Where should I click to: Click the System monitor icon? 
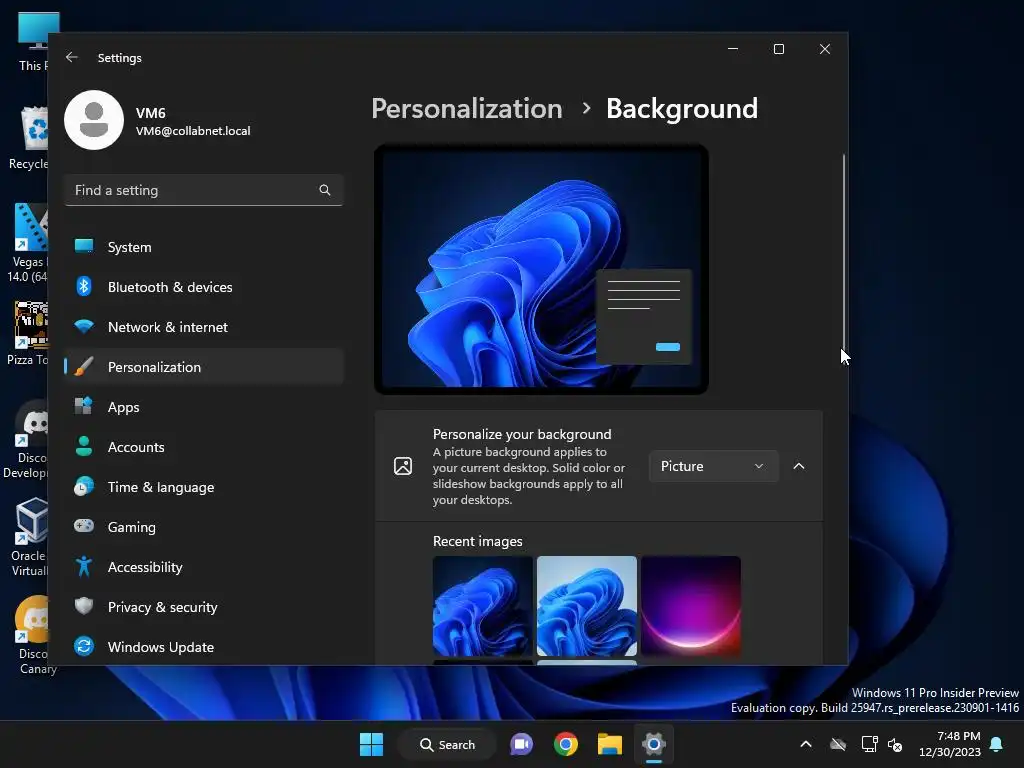tap(84, 246)
